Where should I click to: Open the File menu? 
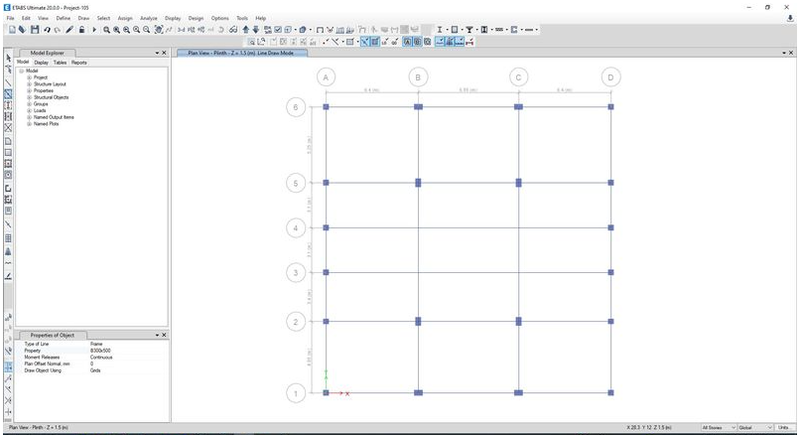pyautogui.click(x=10, y=18)
